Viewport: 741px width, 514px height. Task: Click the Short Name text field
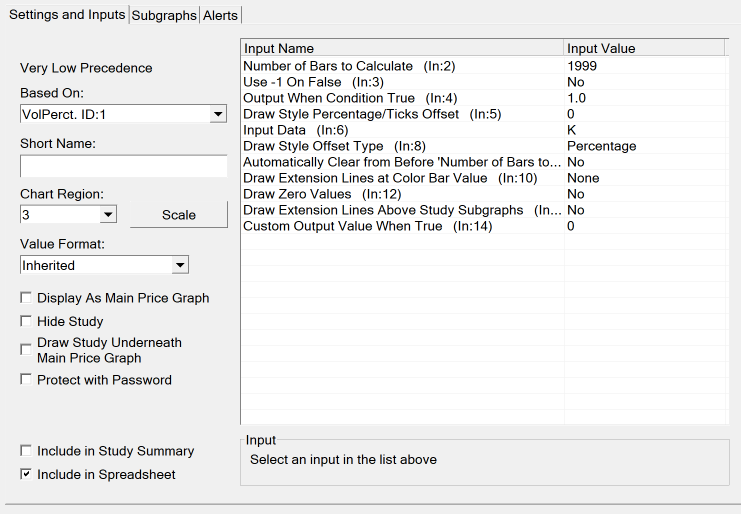pyautogui.click(x=123, y=166)
